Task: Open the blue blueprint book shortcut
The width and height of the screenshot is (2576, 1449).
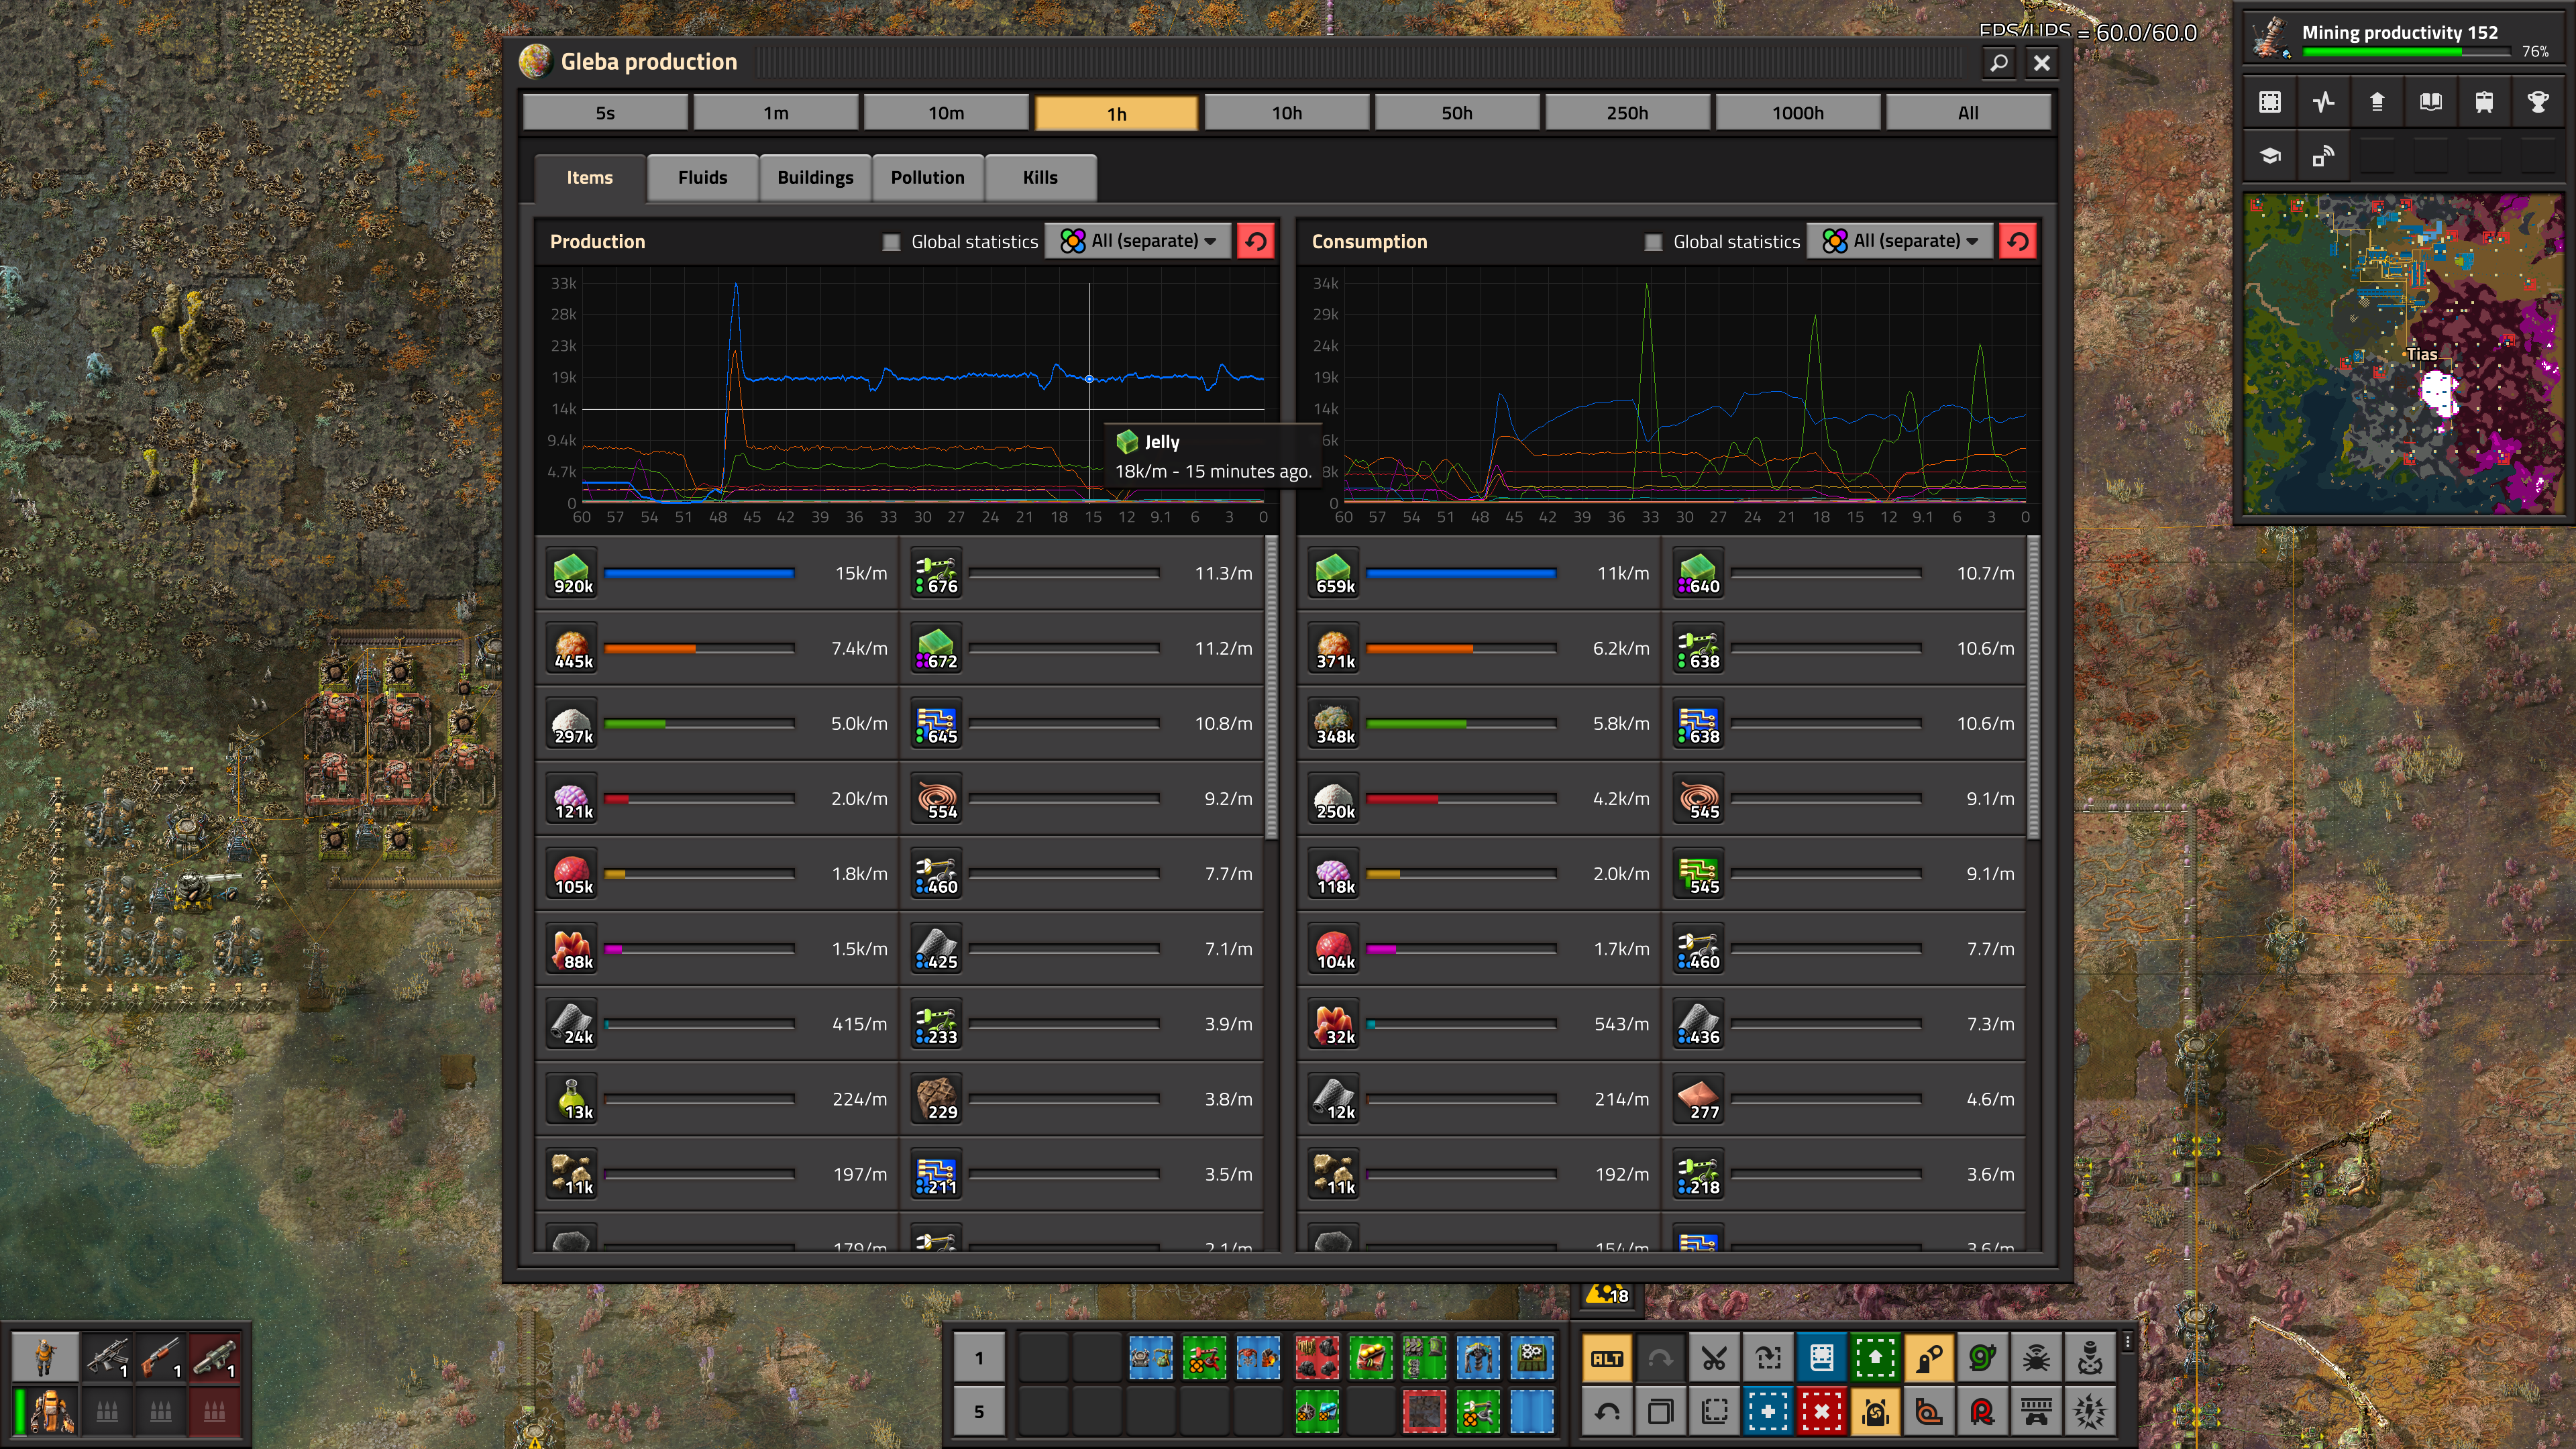Action: [1821, 1358]
